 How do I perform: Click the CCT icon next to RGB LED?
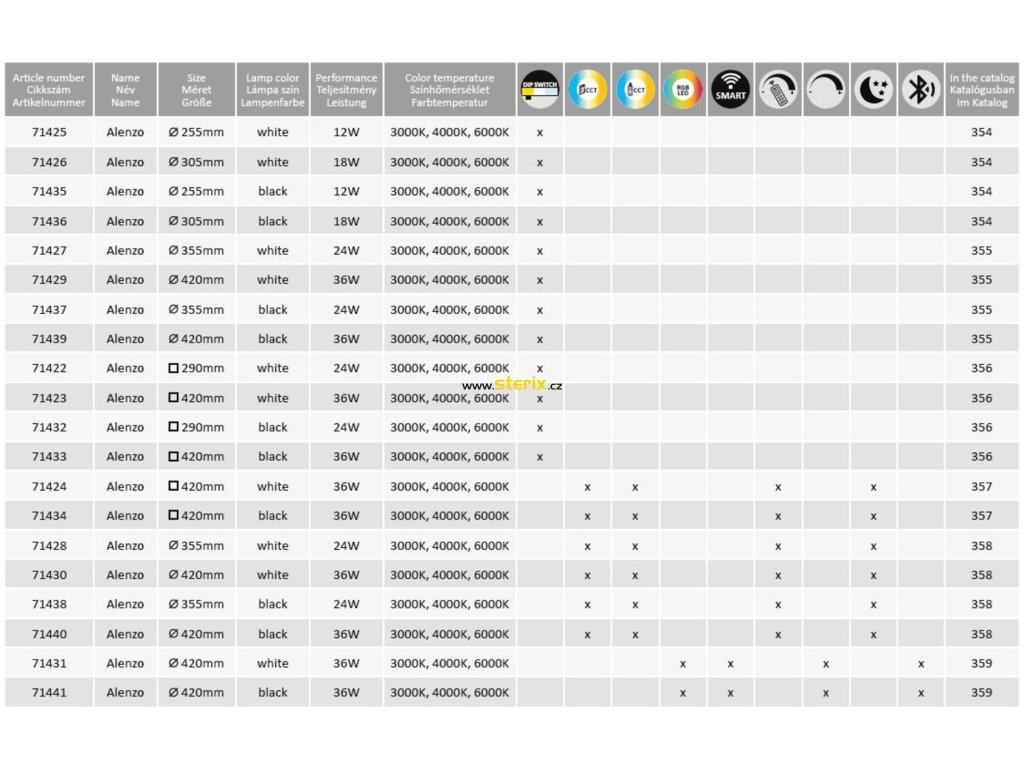(x=635, y=90)
